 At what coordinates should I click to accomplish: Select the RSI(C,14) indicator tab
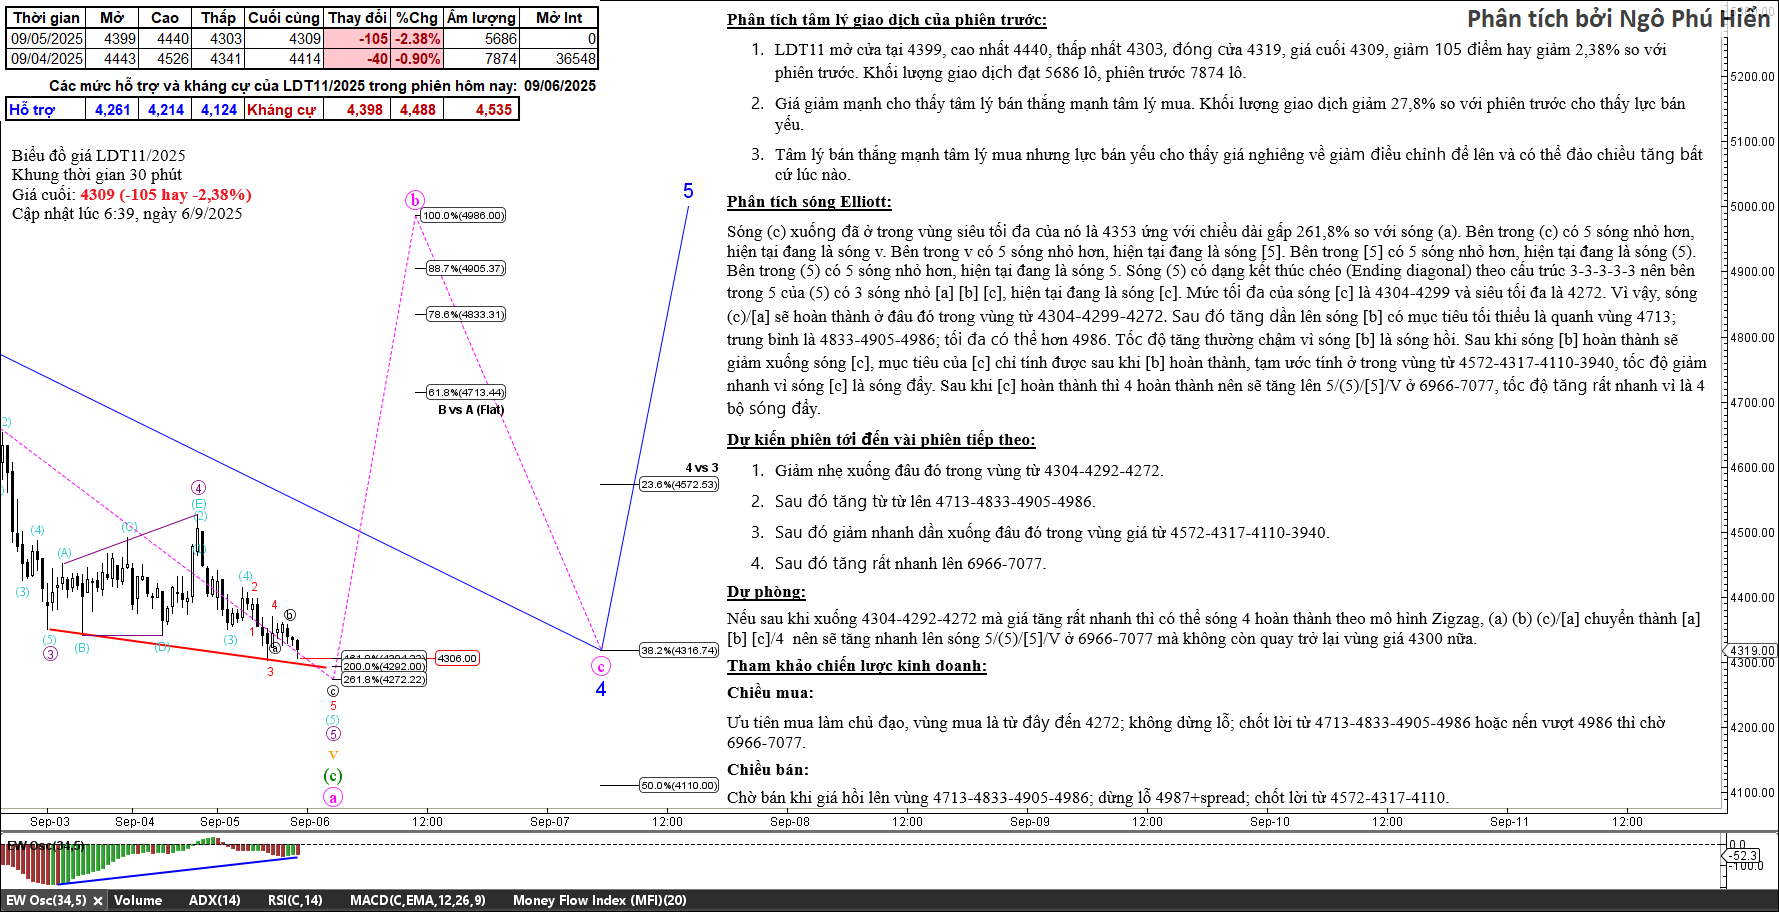[295, 900]
